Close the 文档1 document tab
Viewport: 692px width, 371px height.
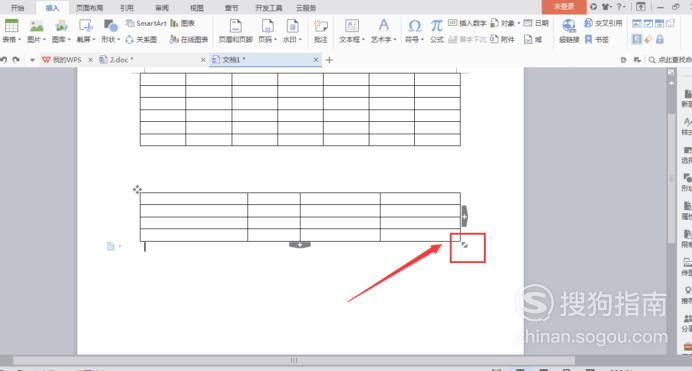[x=316, y=60]
